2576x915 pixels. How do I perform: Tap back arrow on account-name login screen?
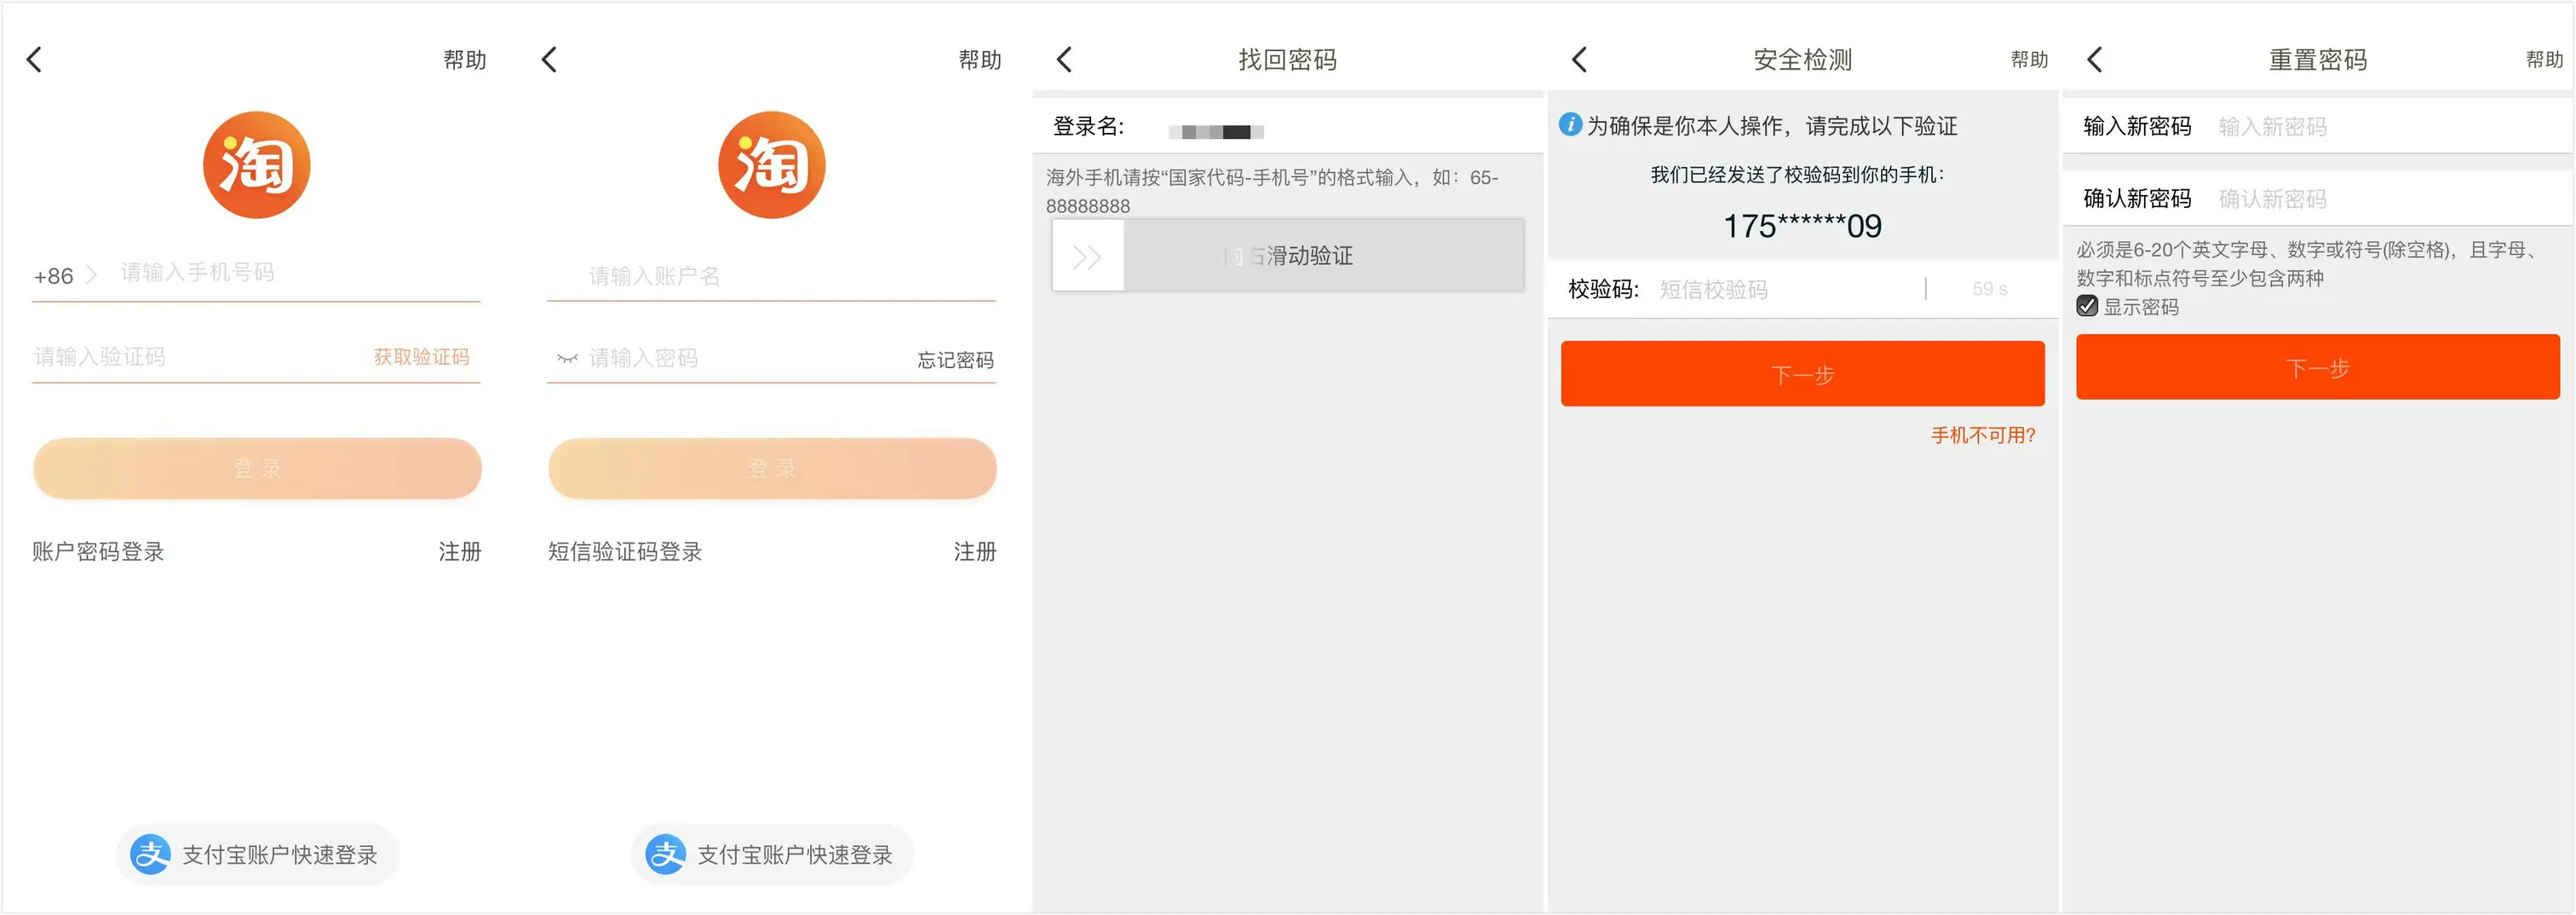[549, 60]
